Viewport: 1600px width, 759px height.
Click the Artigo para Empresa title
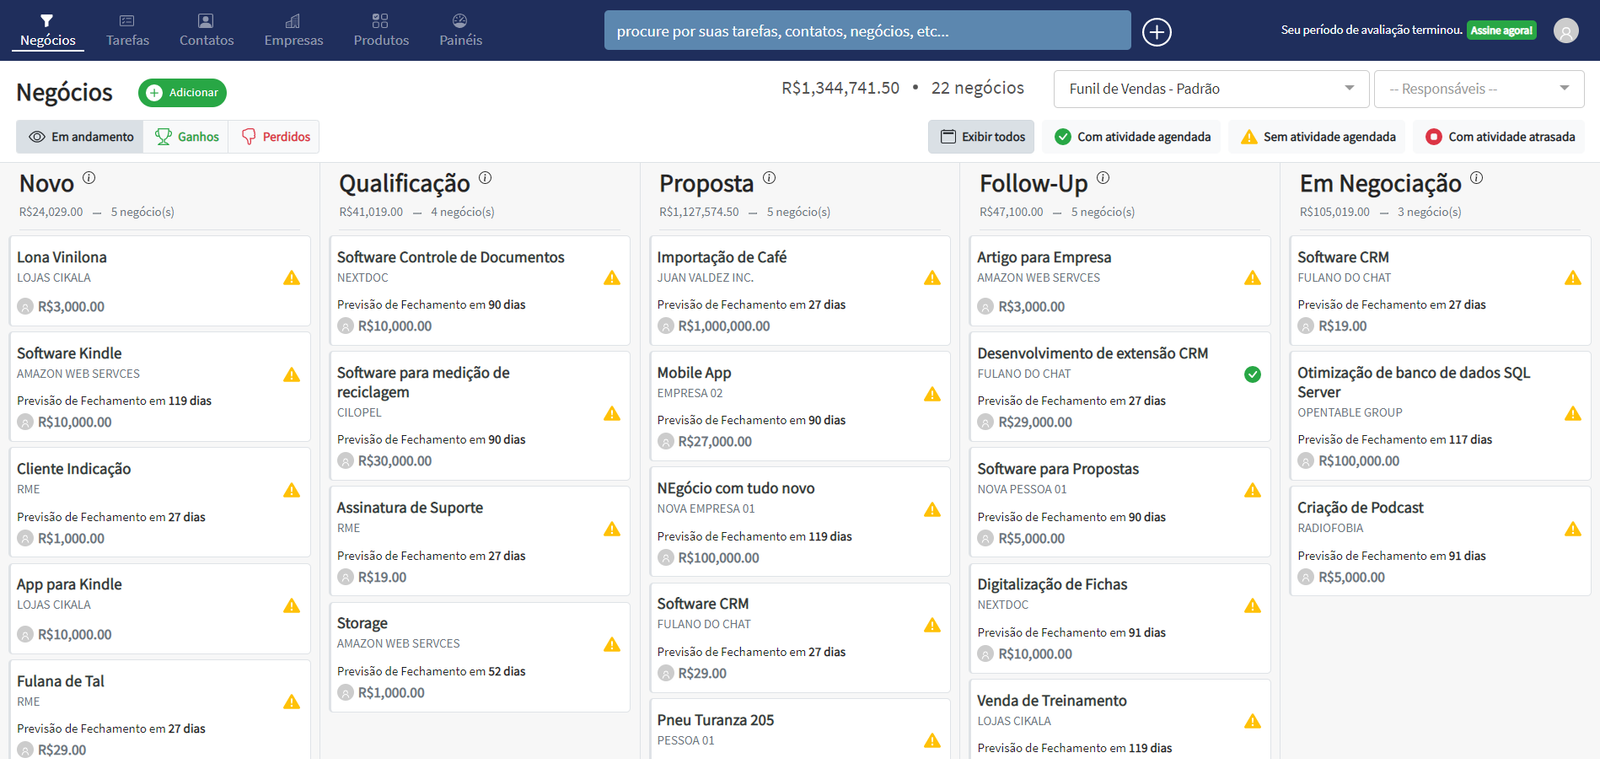pyautogui.click(x=1044, y=257)
